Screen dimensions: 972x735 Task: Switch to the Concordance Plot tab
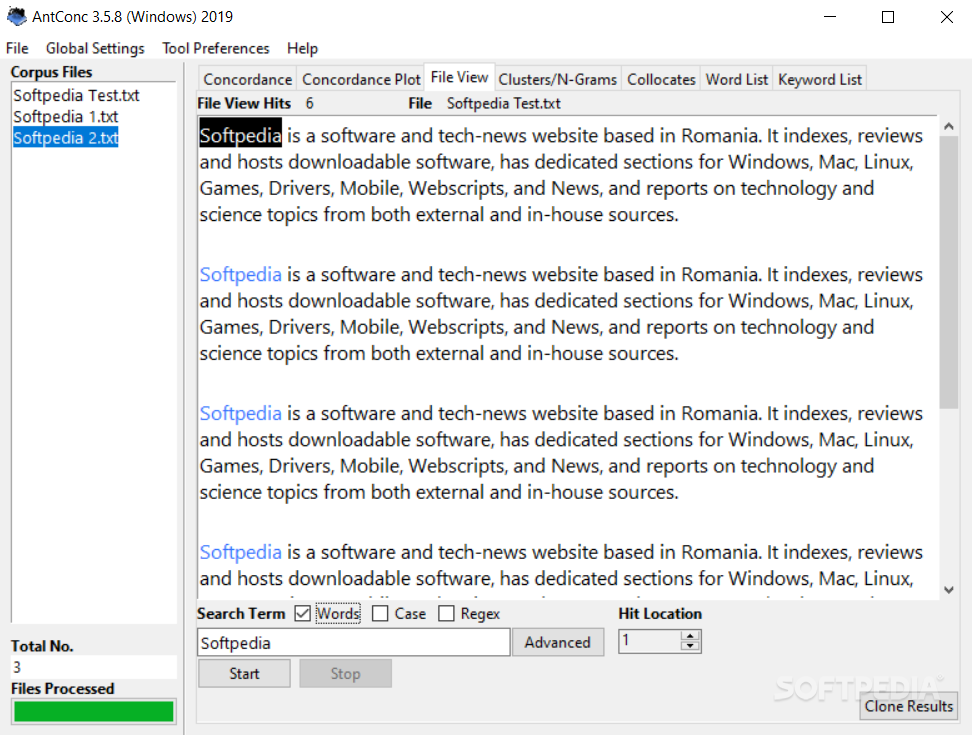[361, 79]
